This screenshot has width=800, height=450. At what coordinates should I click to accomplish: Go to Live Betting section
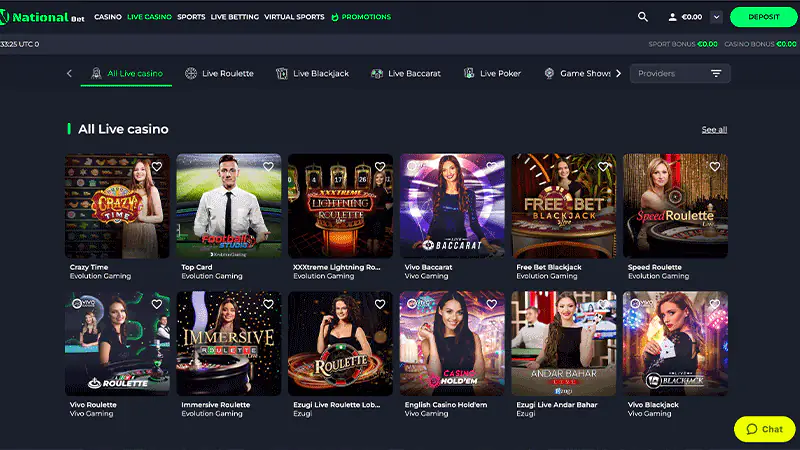point(235,17)
